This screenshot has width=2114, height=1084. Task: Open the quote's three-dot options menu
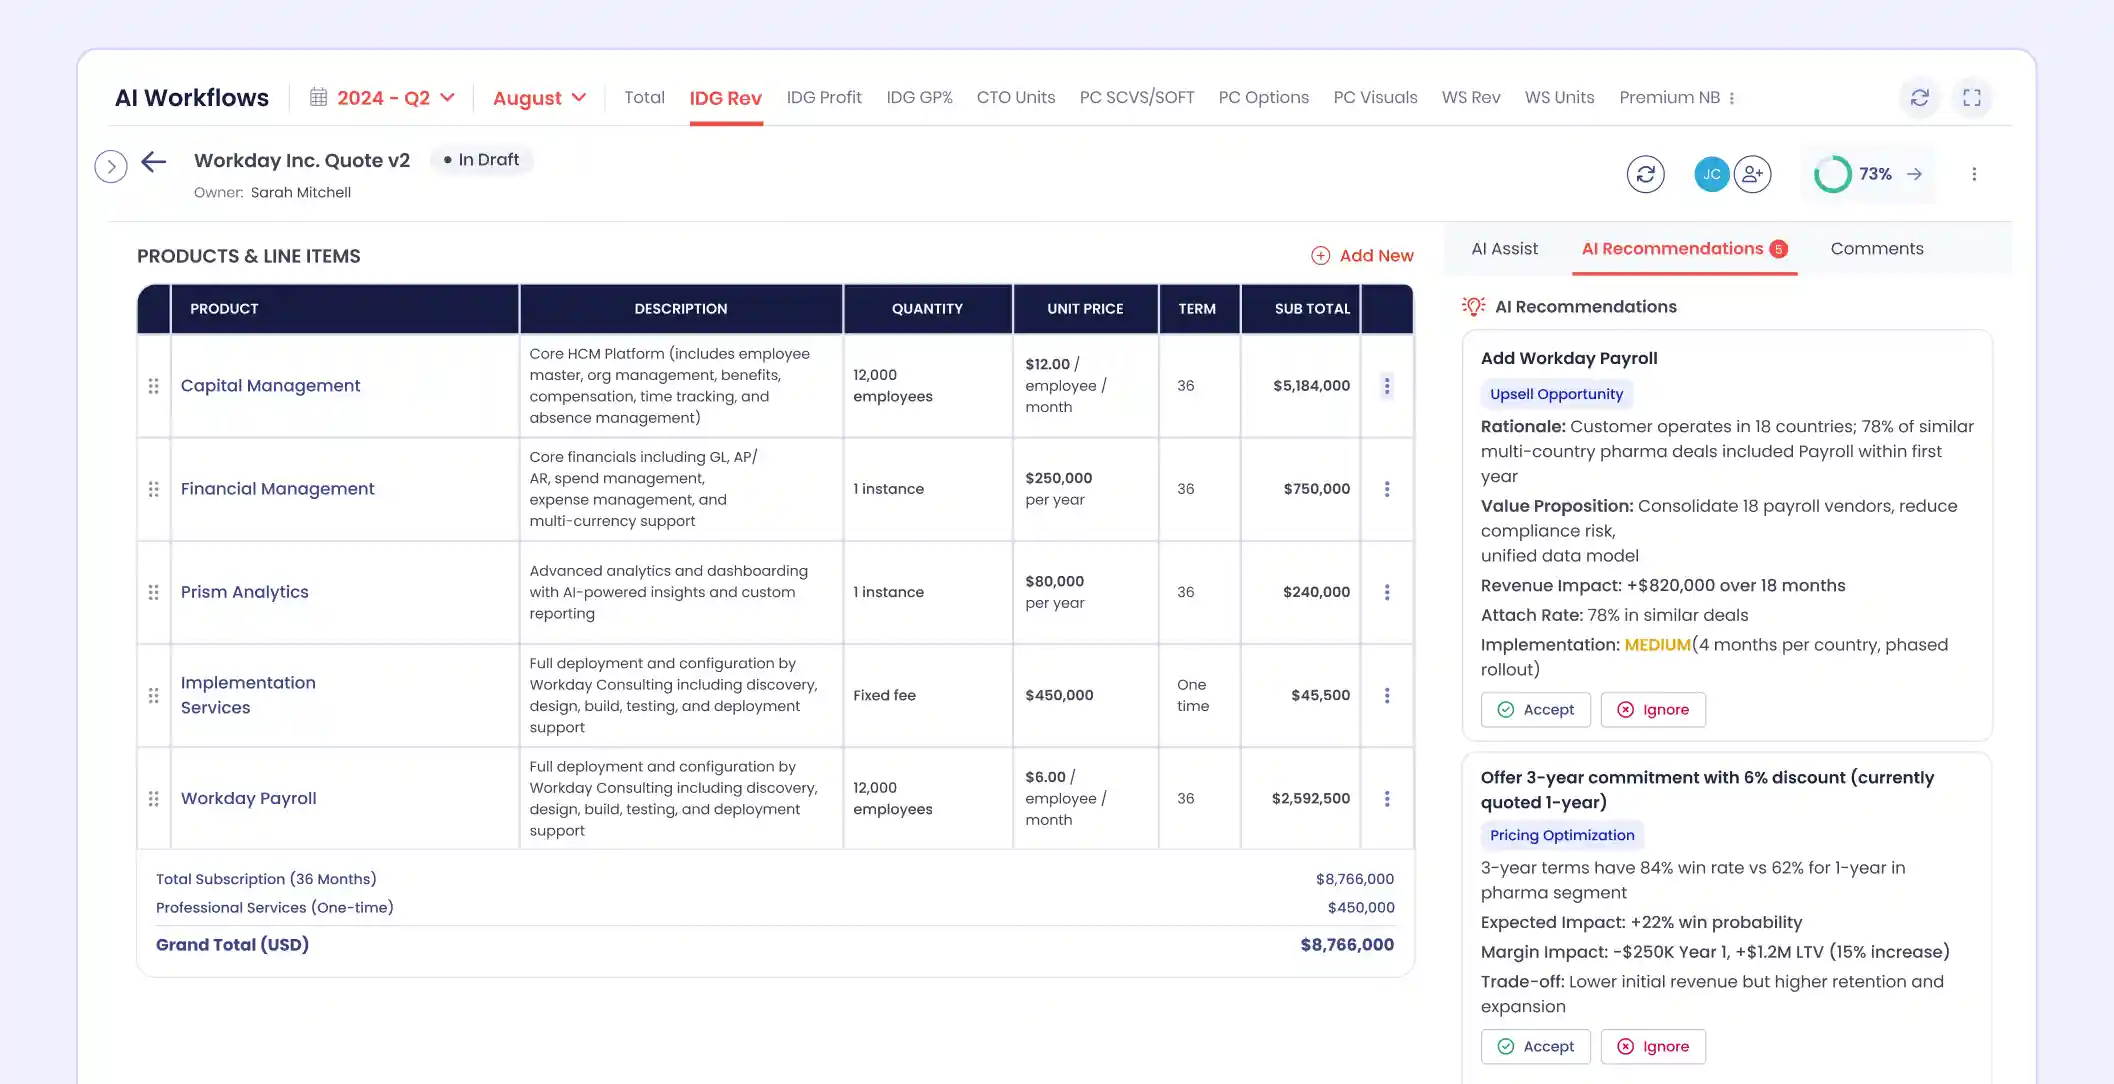(x=1973, y=174)
